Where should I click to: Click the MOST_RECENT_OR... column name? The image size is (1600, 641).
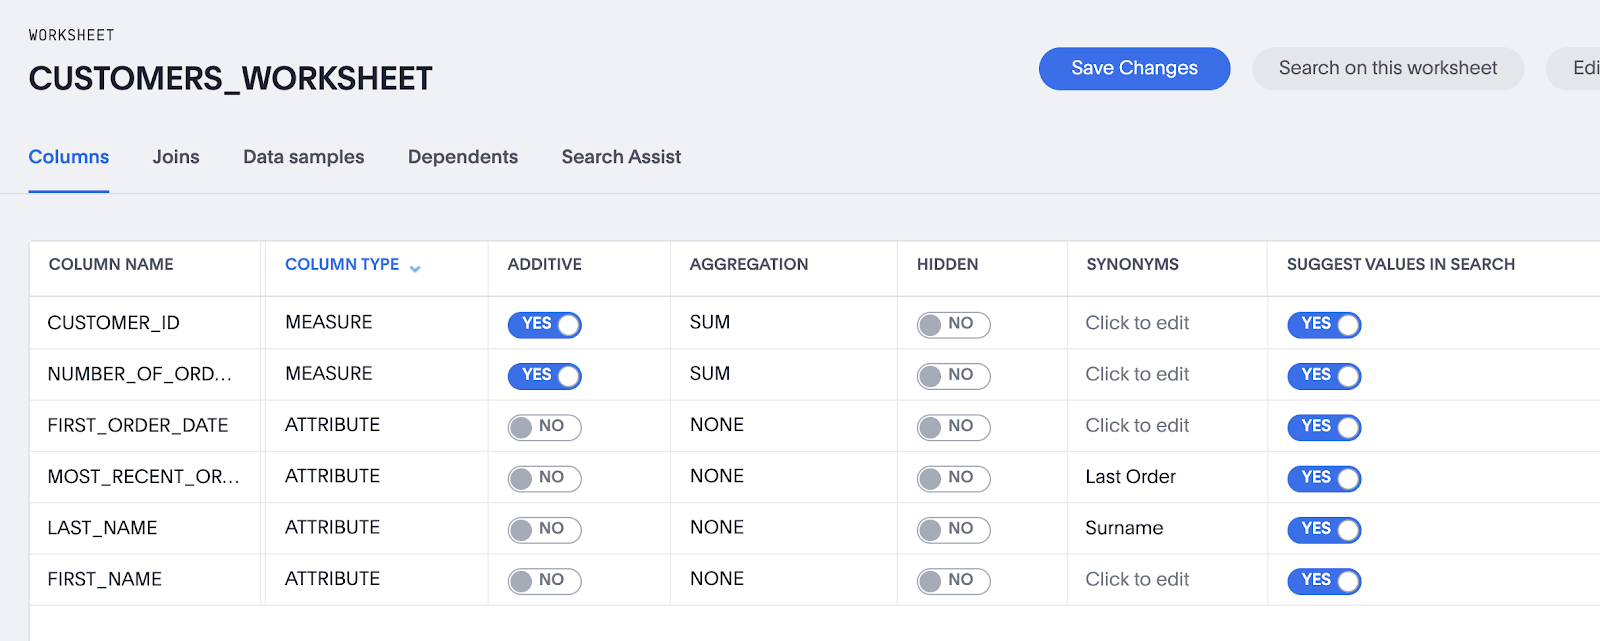point(143,477)
